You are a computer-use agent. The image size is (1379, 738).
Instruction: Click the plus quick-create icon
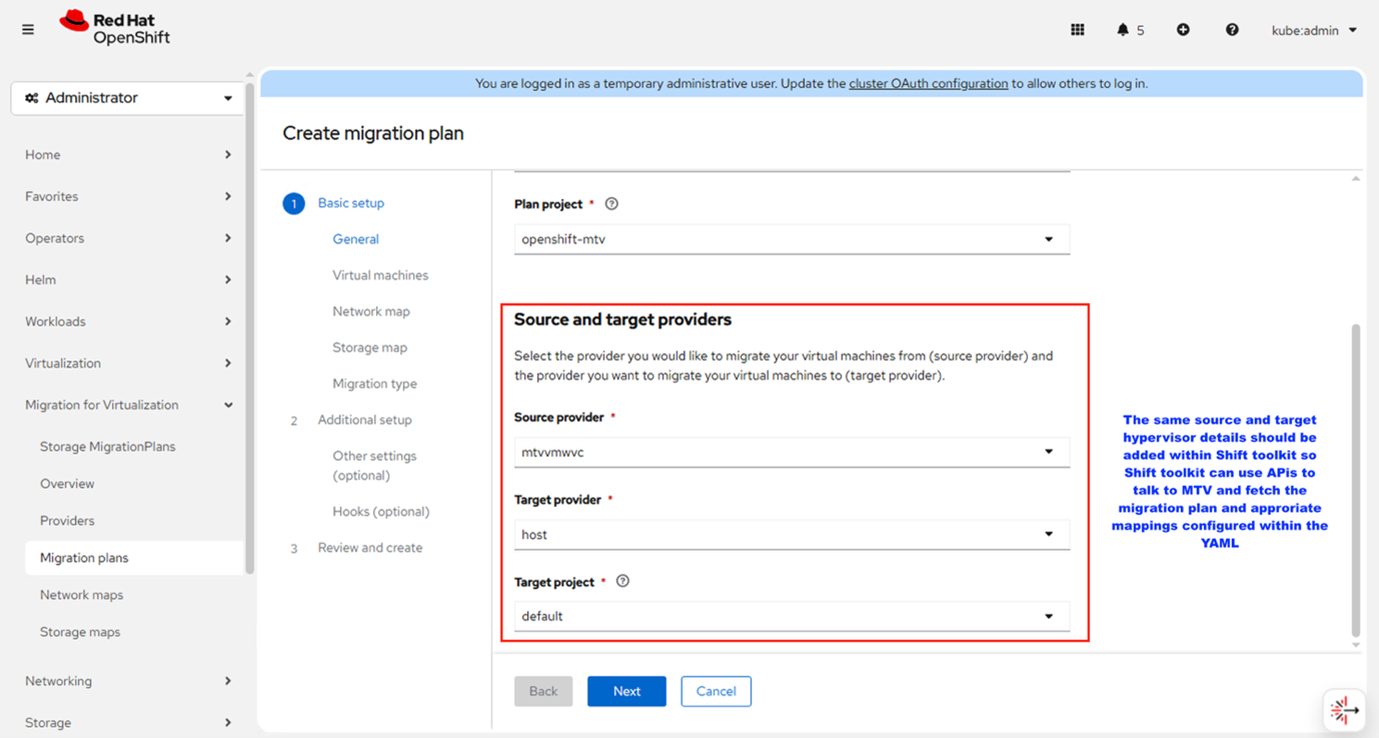1183,30
